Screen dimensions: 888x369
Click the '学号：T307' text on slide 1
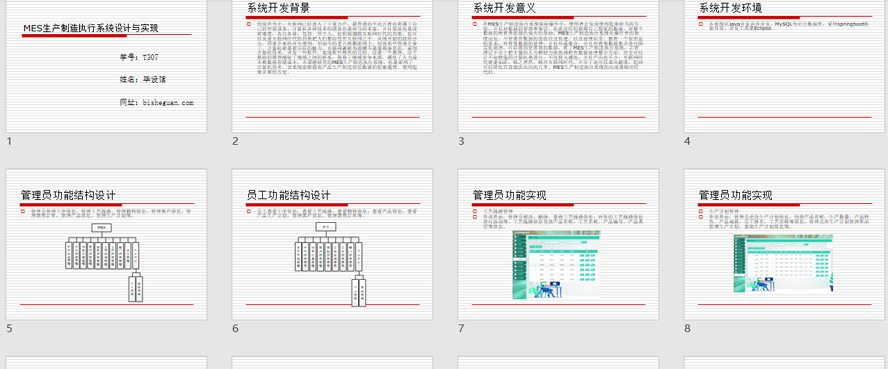coord(139,57)
